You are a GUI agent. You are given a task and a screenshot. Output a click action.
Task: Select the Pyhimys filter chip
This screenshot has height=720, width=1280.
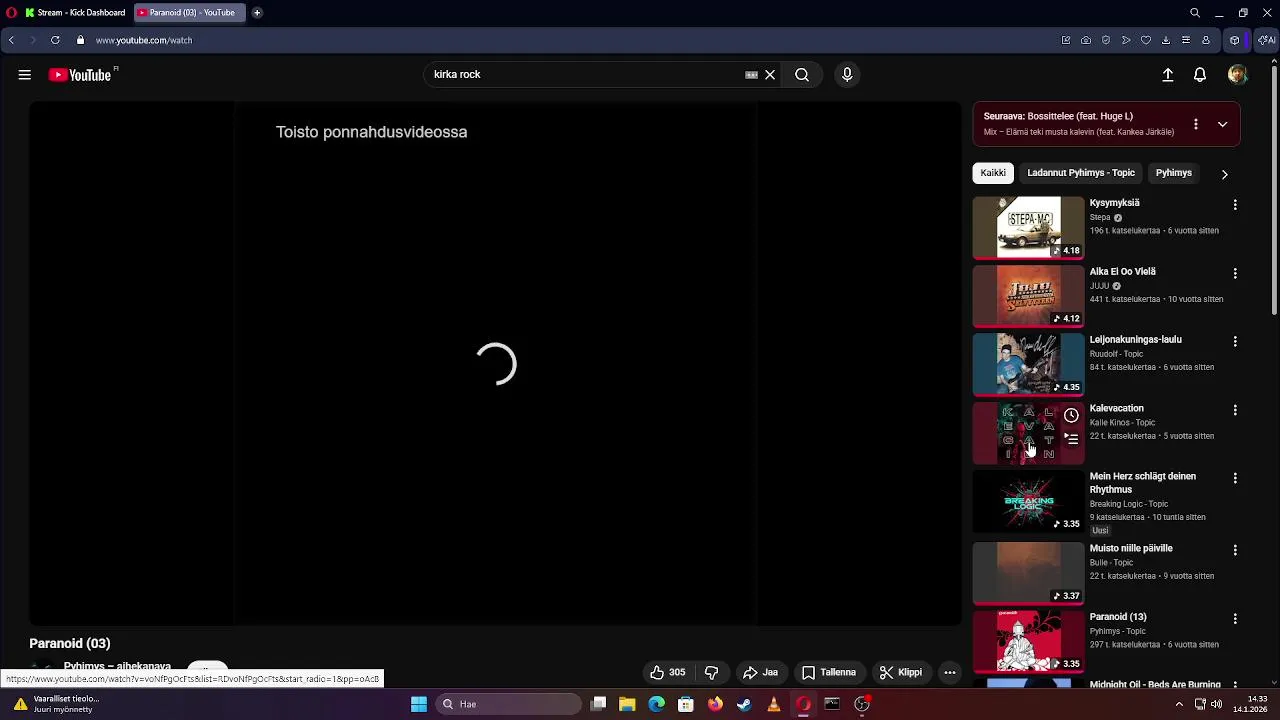click(1174, 173)
